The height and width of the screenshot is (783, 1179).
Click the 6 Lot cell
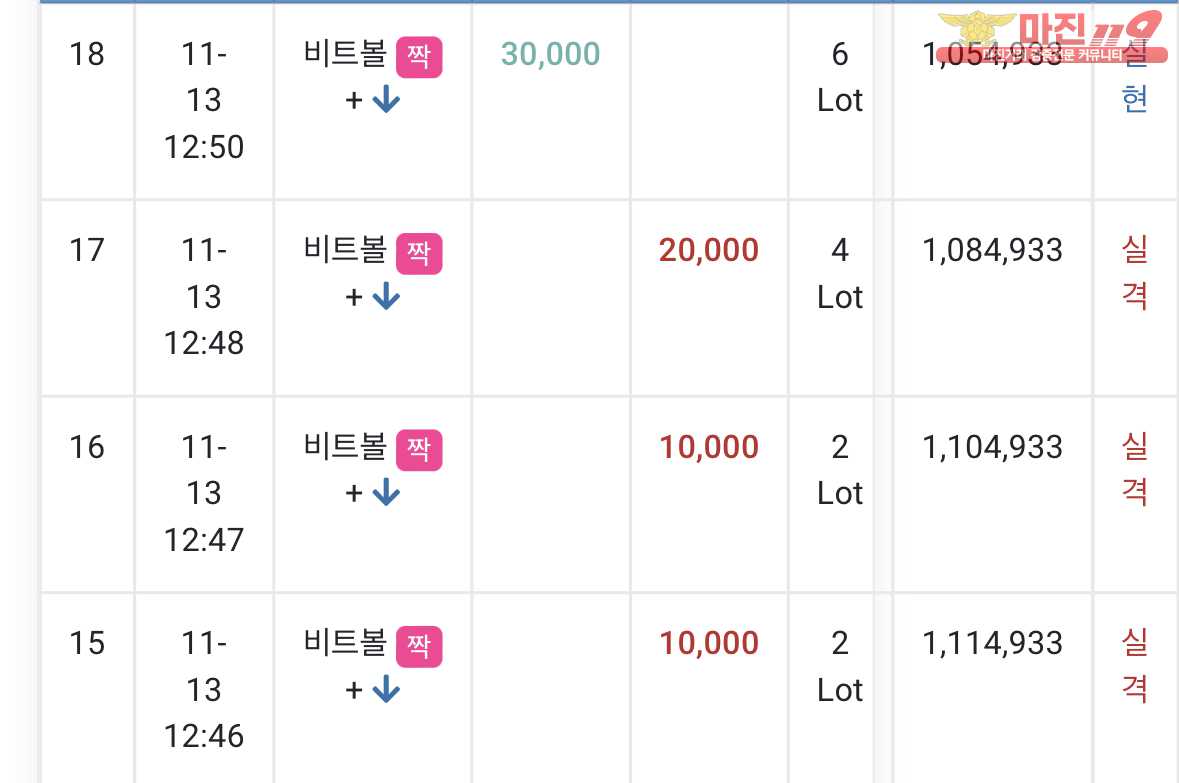(840, 77)
